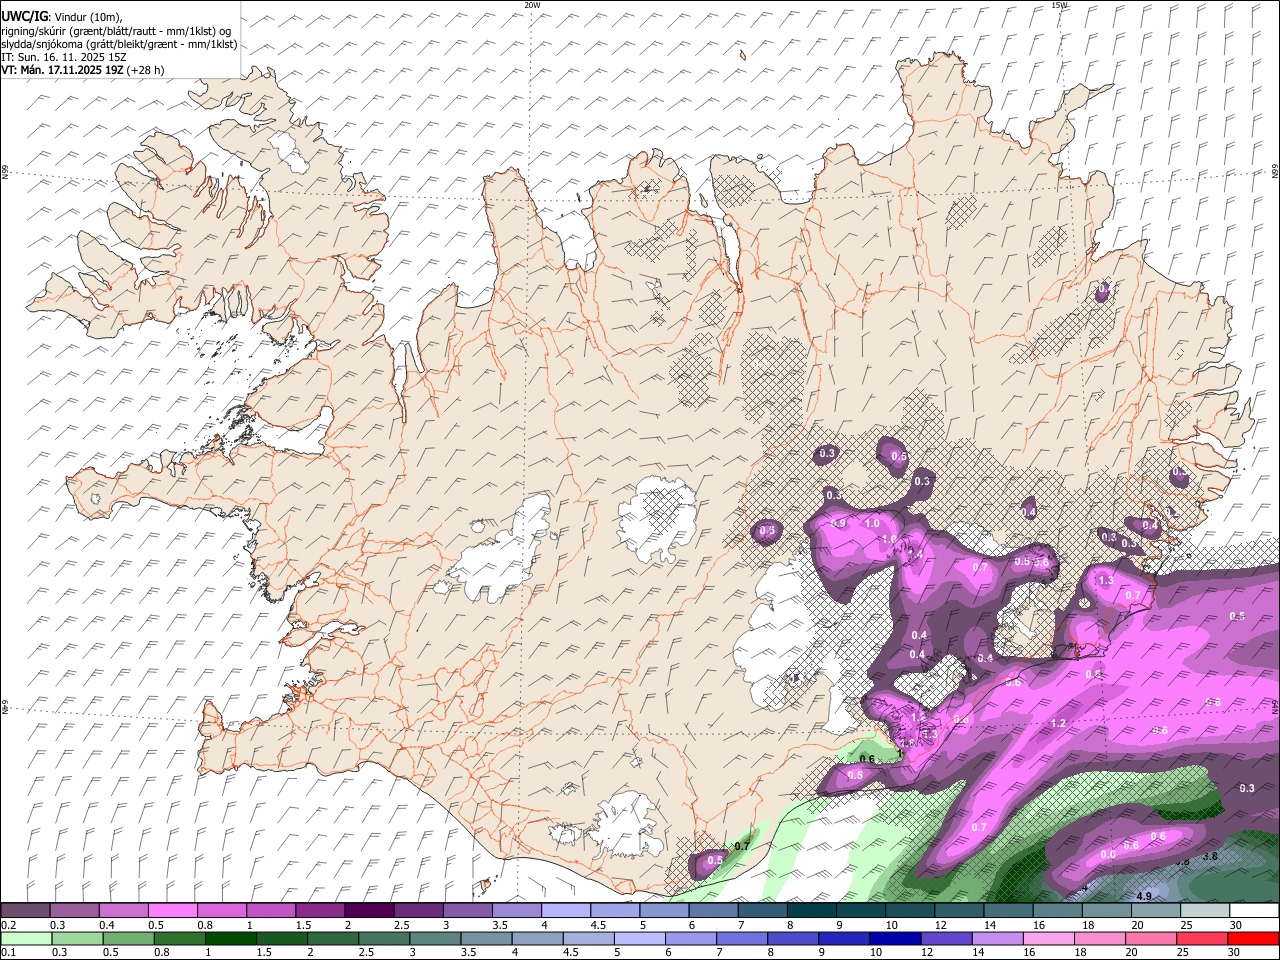Click the 'IT: Sun. 16. 11. 2025 15Z' line
This screenshot has width=1280, height=960.
coord(64,57)
